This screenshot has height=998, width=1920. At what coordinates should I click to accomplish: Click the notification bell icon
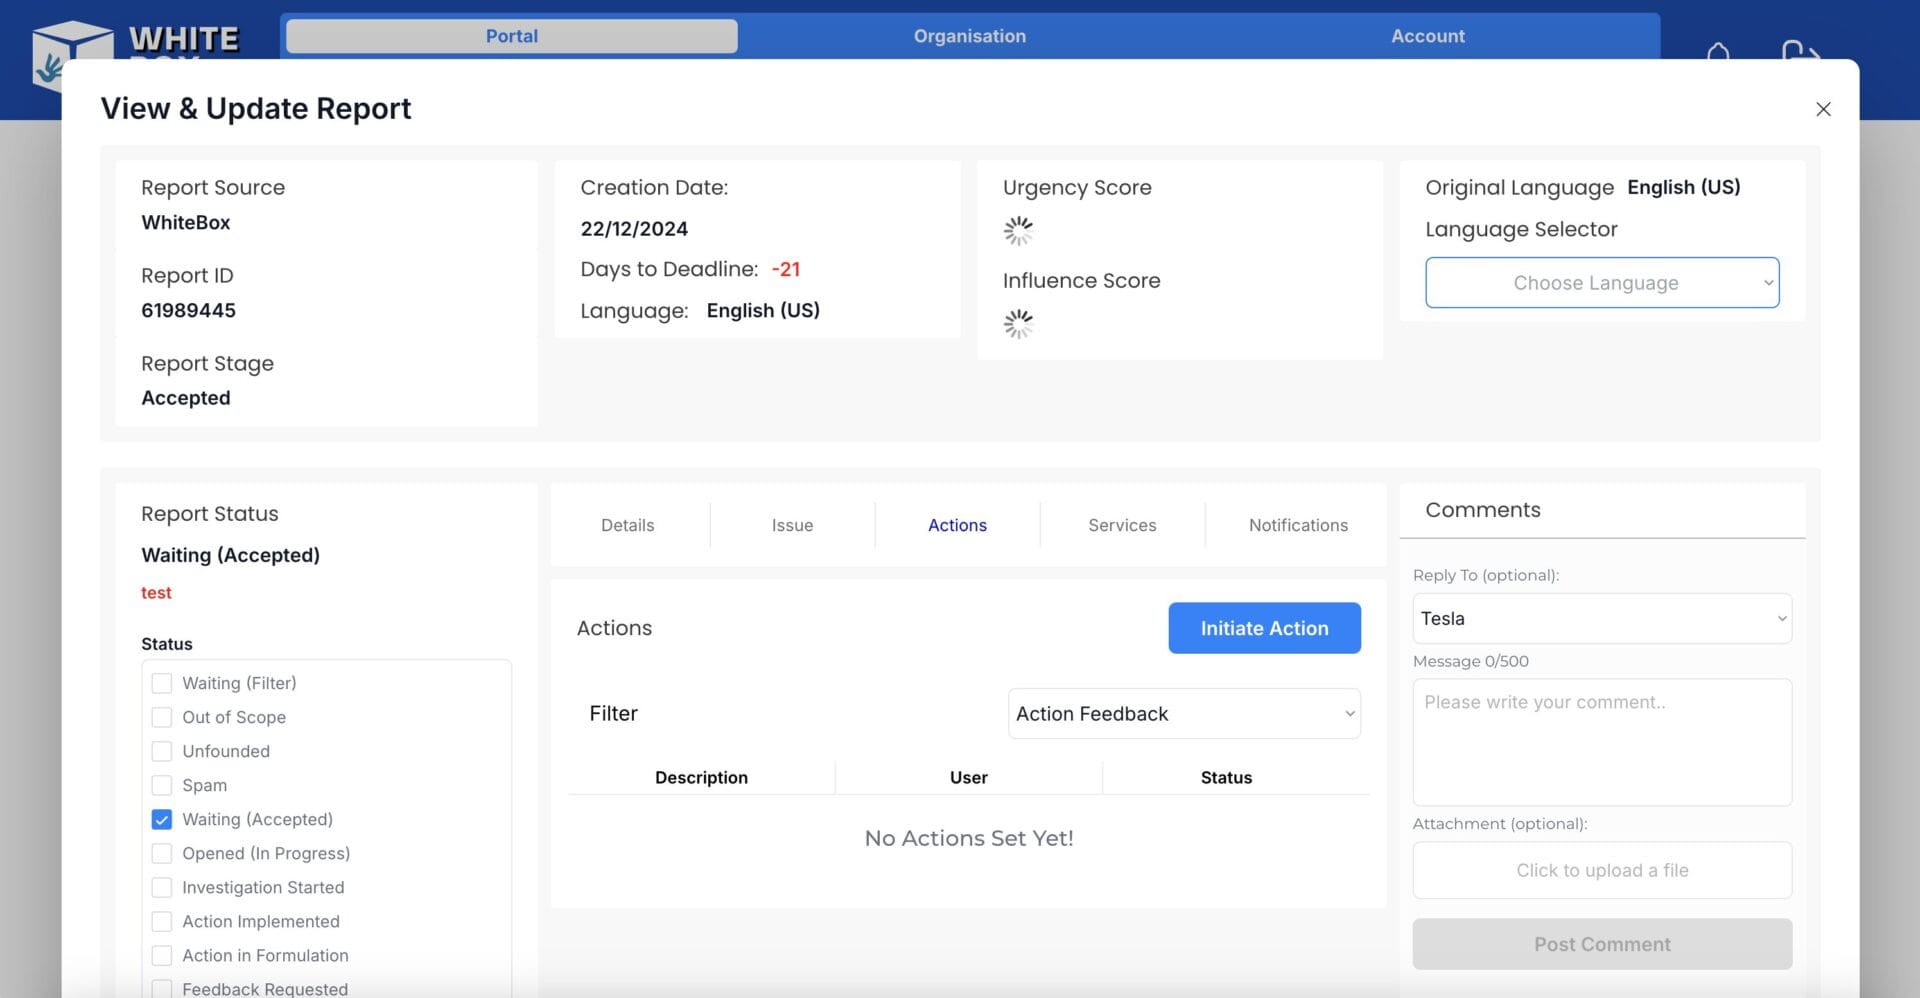point(1718,51)
